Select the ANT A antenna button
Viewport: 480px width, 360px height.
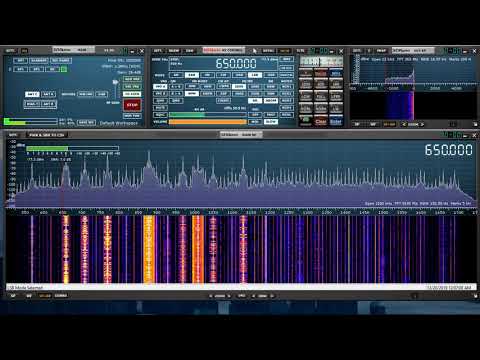(49, 94)
